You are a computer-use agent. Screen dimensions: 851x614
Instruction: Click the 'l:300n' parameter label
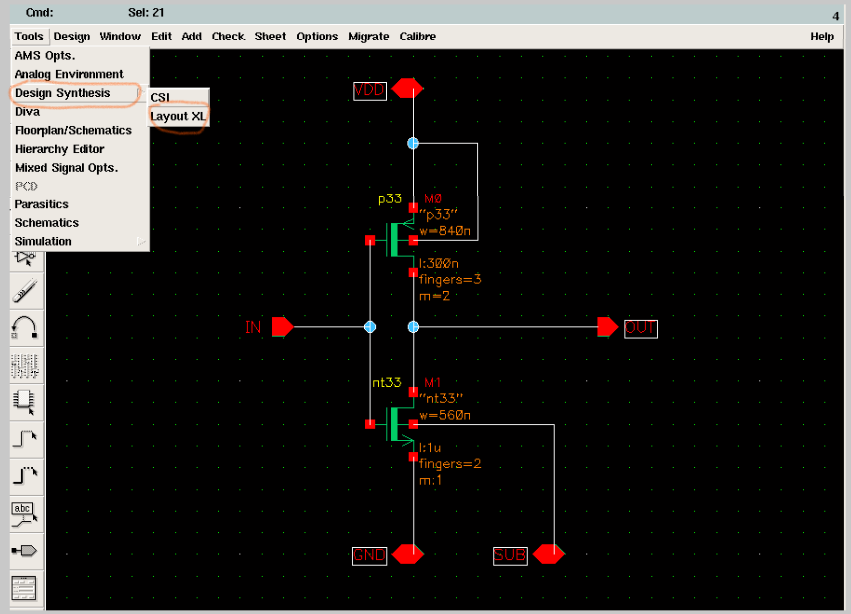(x=439, y=263)
